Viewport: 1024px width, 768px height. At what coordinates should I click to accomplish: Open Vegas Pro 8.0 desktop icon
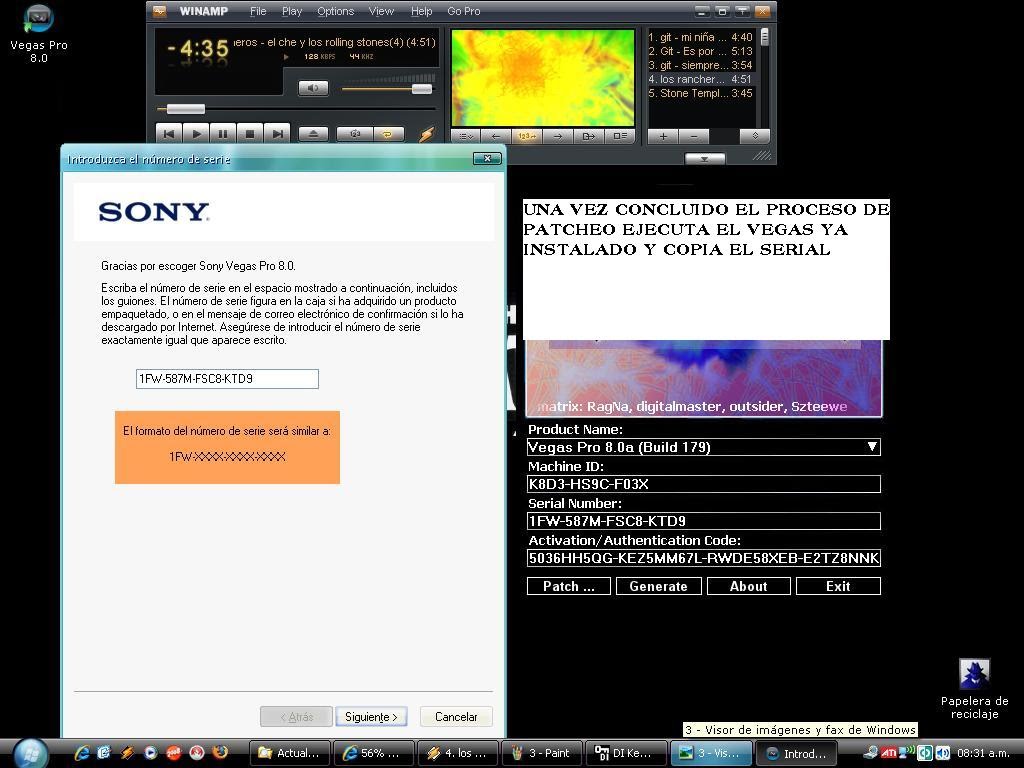click(39, 34)
